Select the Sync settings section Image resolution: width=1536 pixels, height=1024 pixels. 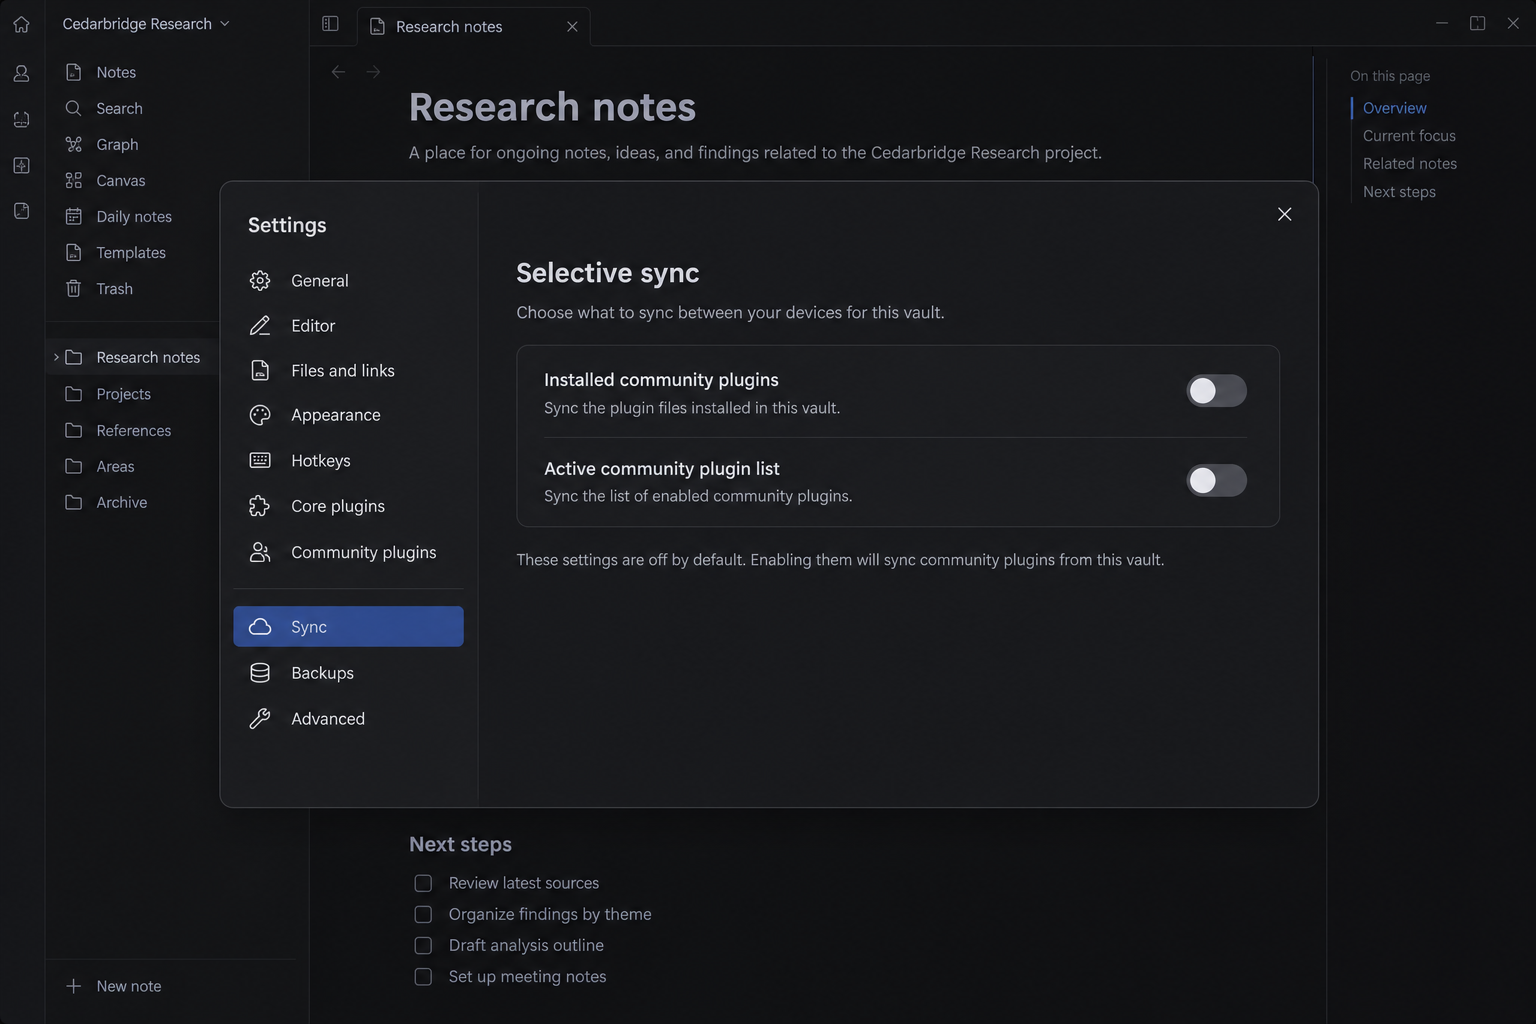coord(348,626)
